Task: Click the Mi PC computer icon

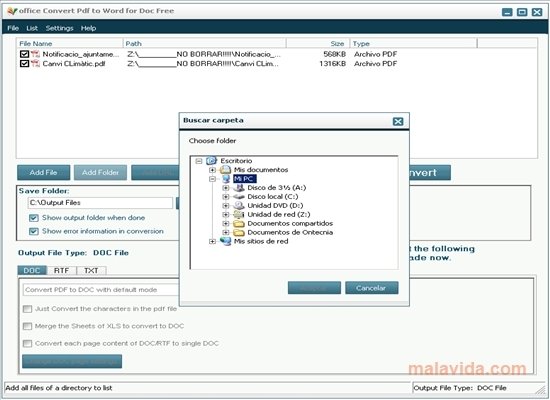Action: pos(226,179)
